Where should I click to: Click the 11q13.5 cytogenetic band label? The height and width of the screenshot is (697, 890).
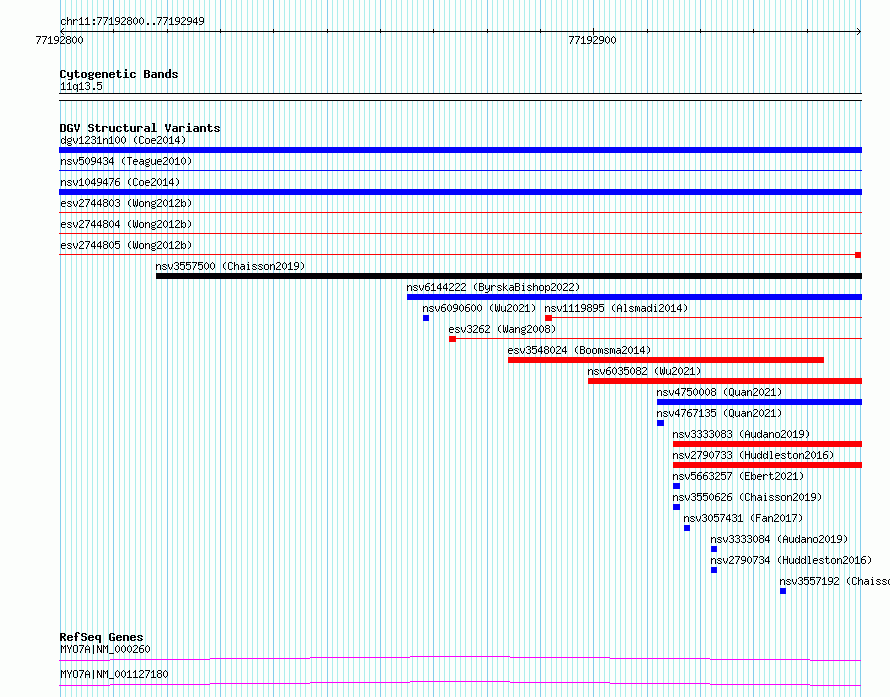81,86
